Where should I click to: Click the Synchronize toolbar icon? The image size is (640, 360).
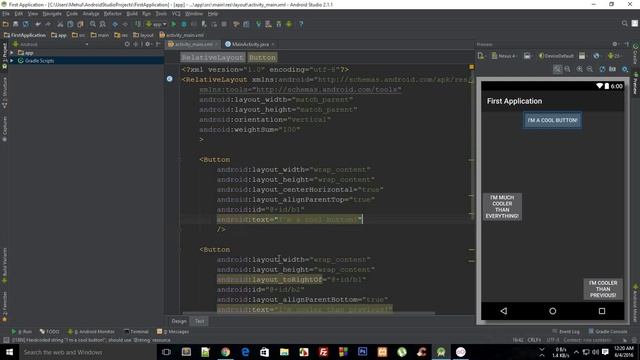pos(25,24)
